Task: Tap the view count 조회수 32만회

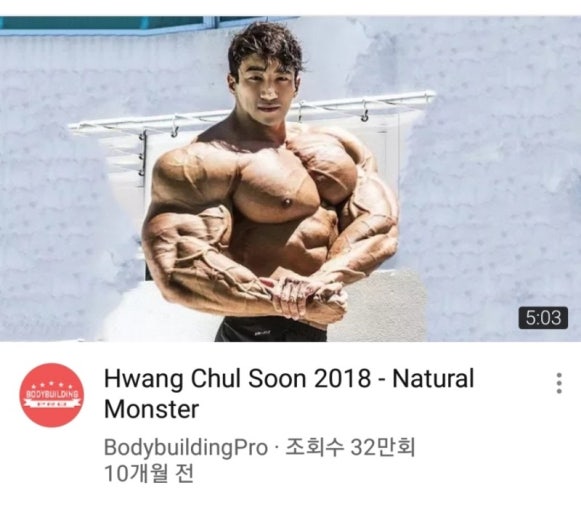Action: (x=350, y=446)
